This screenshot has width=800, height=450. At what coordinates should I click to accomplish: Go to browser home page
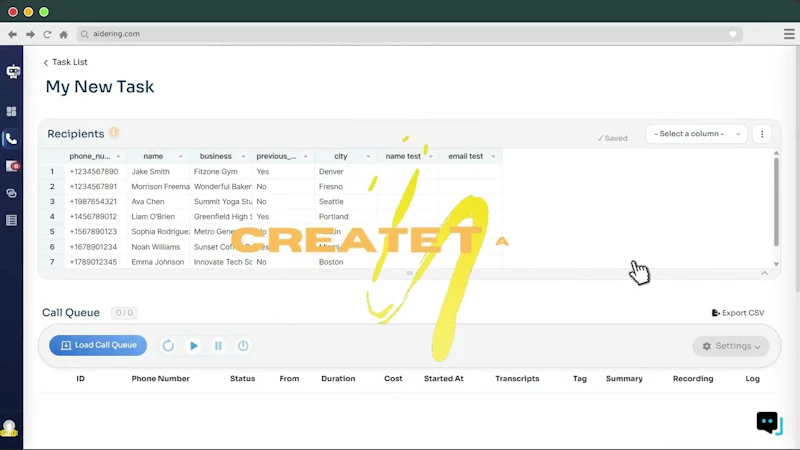click(63, 34)
